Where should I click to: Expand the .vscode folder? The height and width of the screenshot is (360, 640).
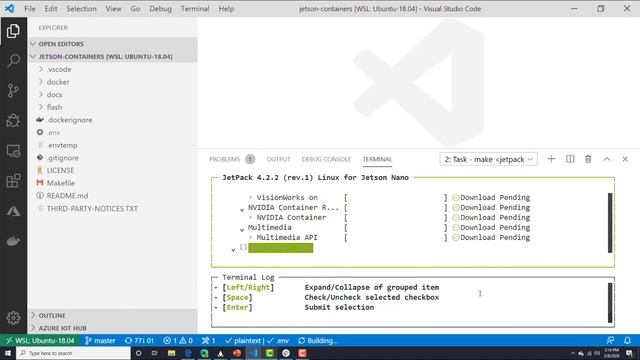click(x=113, y=69)
